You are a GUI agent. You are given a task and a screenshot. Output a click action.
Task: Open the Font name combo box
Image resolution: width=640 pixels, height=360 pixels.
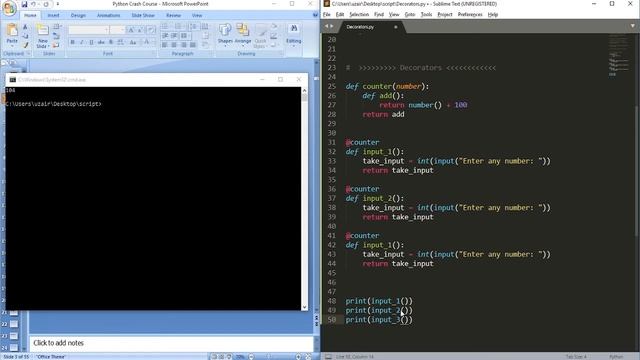[x=89, y=30]
